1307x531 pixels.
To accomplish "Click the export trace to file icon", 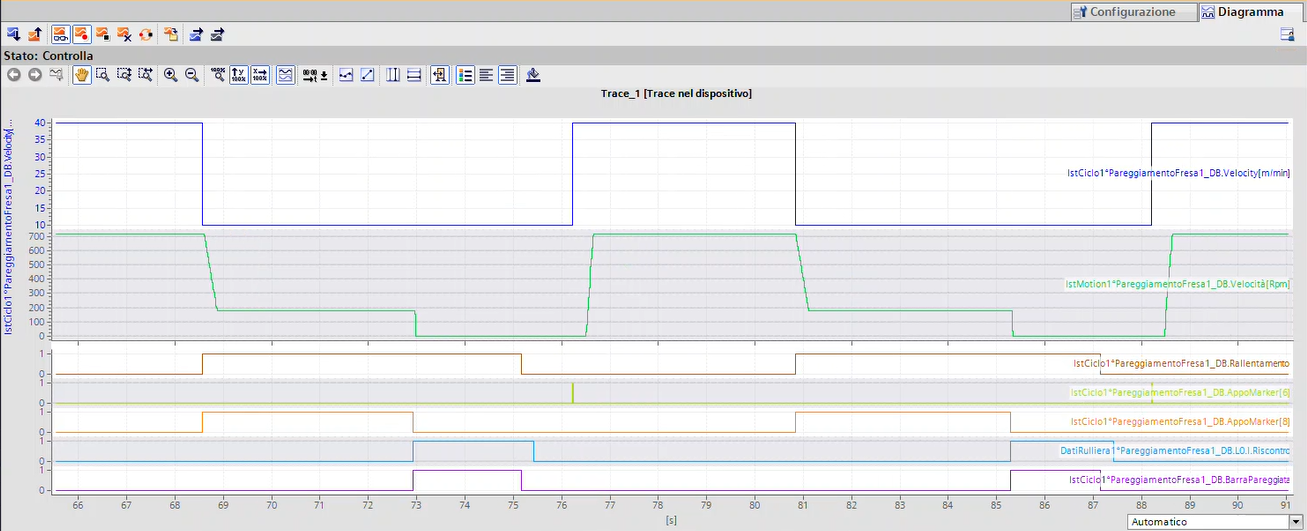I will (x=196, y=34).
